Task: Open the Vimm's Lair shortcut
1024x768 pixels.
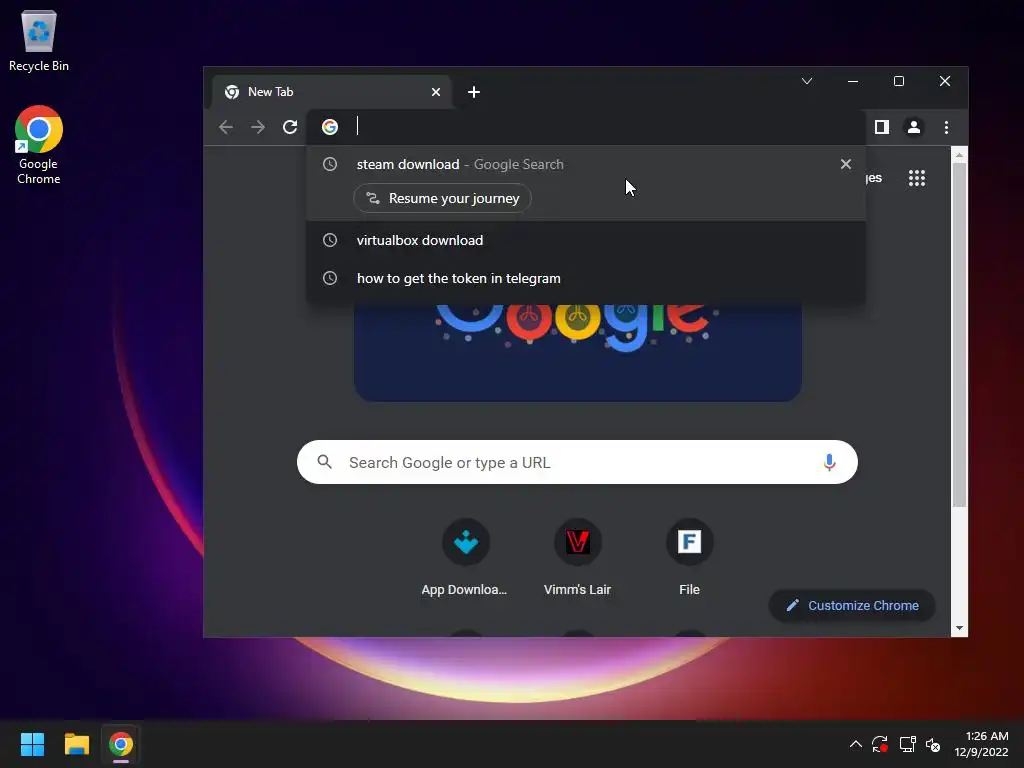Action: click(x=577, y=558)
